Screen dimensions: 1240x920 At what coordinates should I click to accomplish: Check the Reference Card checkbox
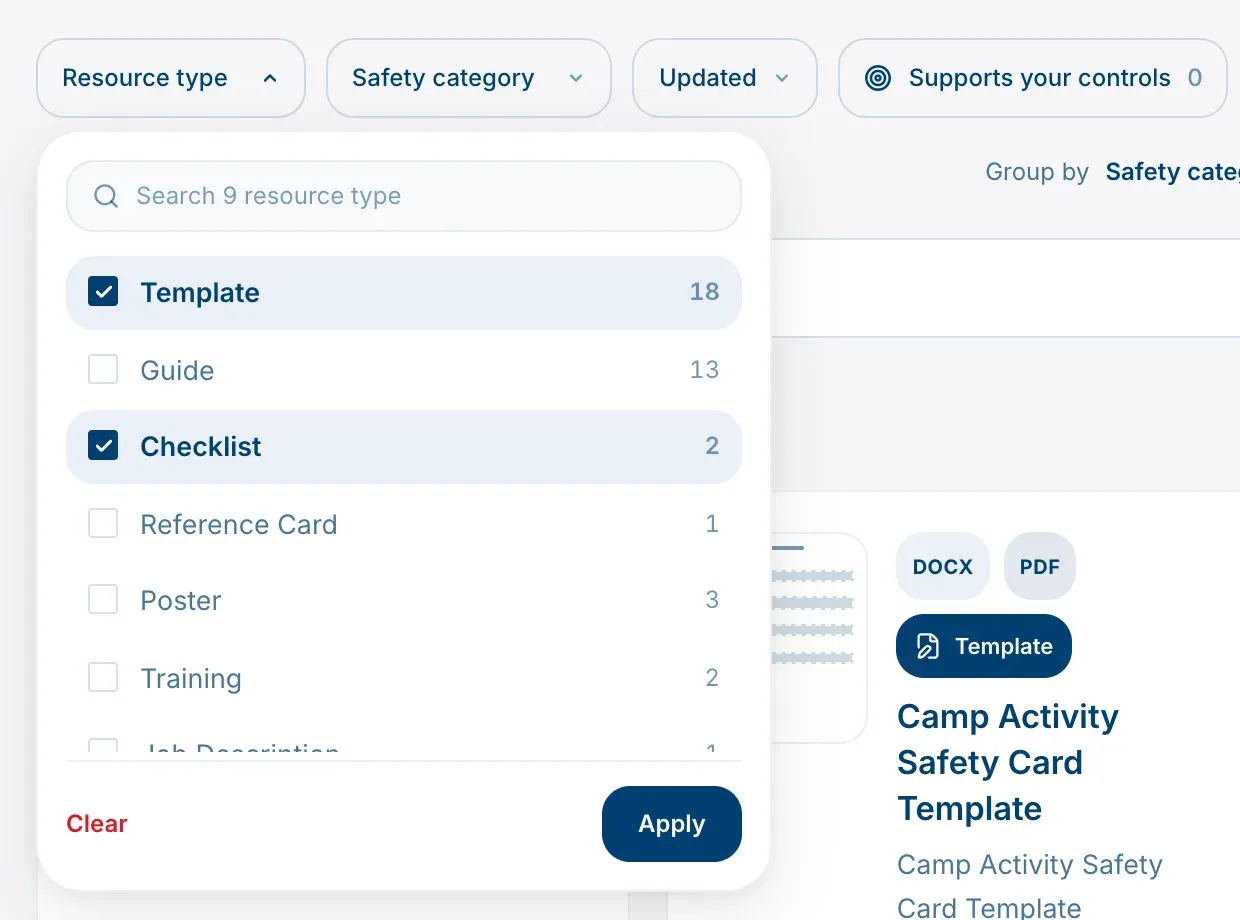pos(103,524)
